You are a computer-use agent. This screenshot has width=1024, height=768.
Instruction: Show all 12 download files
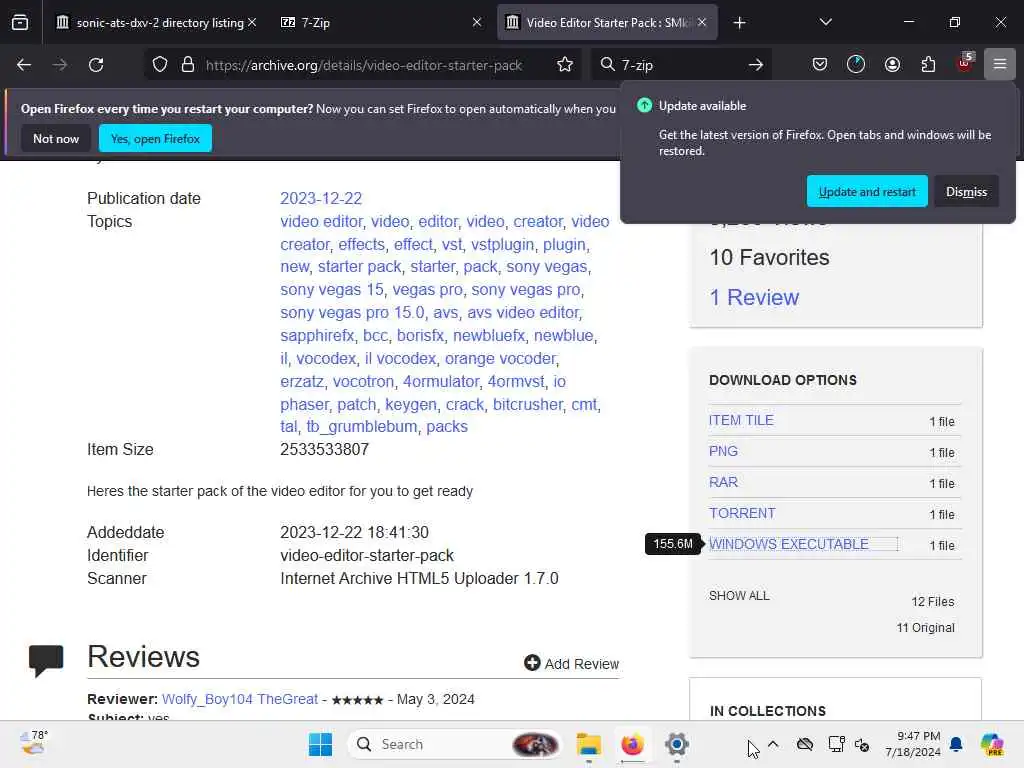[x=739, y=596]
